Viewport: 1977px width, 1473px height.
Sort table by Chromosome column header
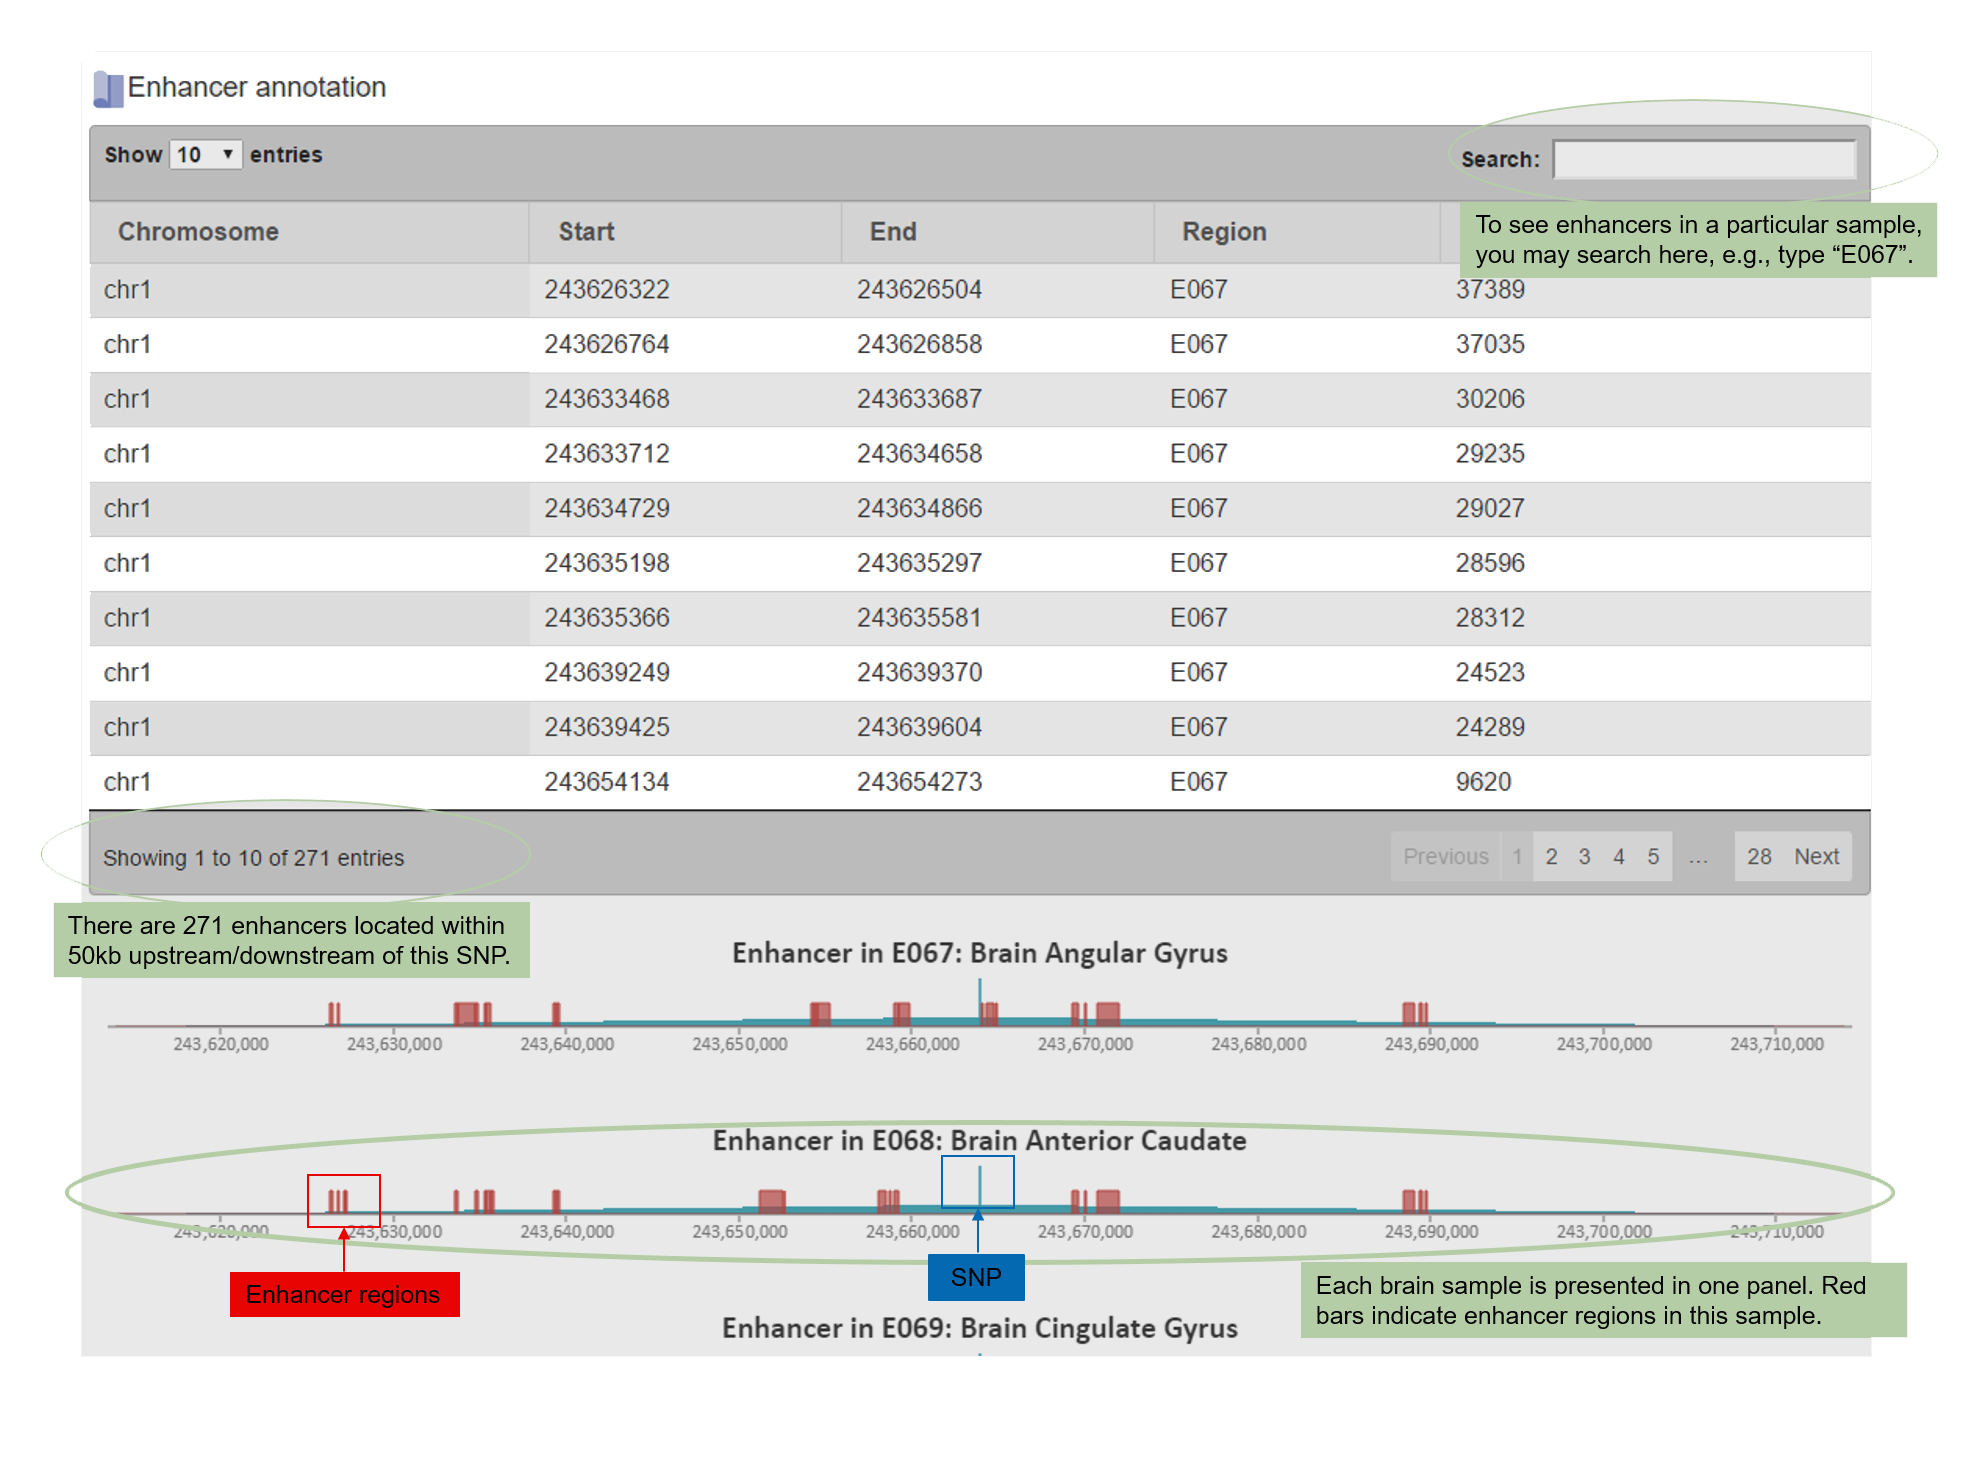pyautogui.click(x=309, y=232)
